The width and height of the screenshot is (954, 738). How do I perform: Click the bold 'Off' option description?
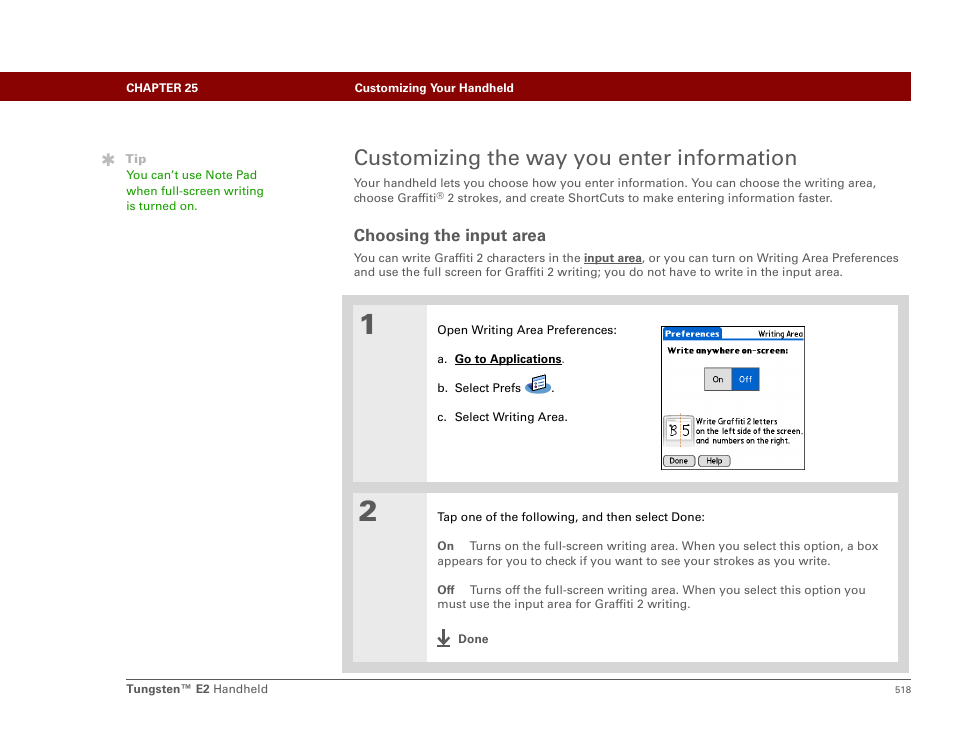tap(445, 590)
